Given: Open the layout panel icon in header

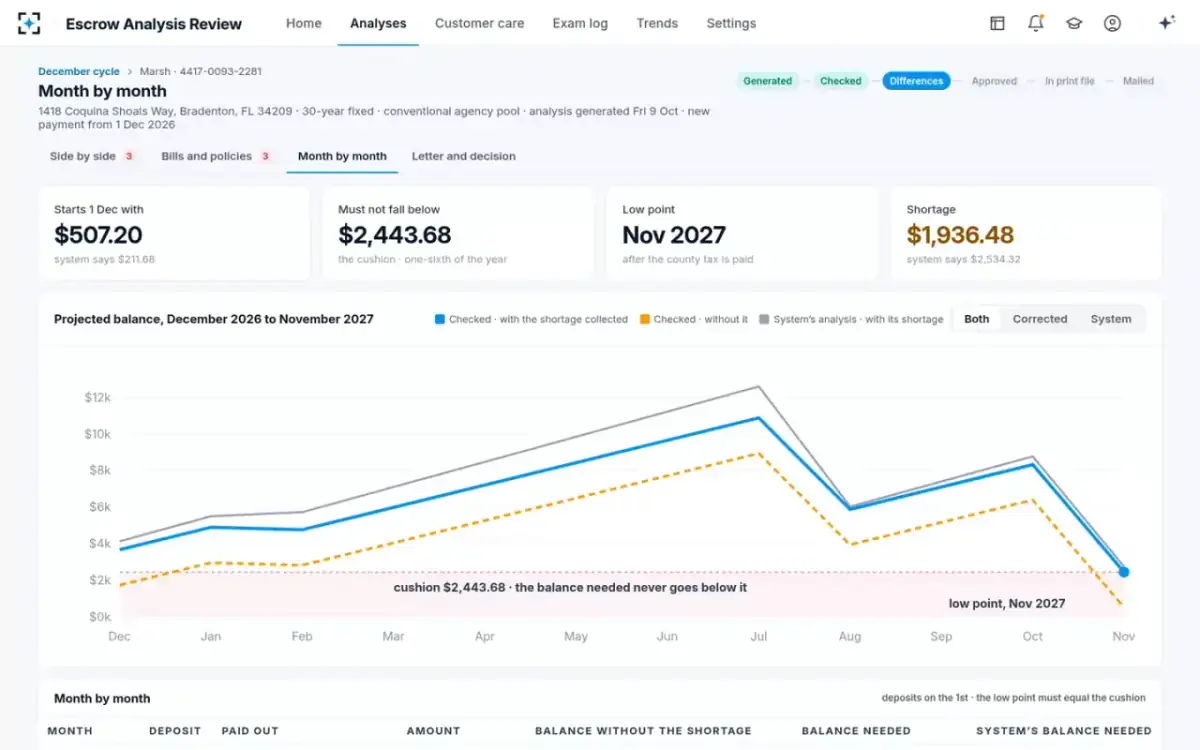Looking at the screenshot, I should point(997,23).
